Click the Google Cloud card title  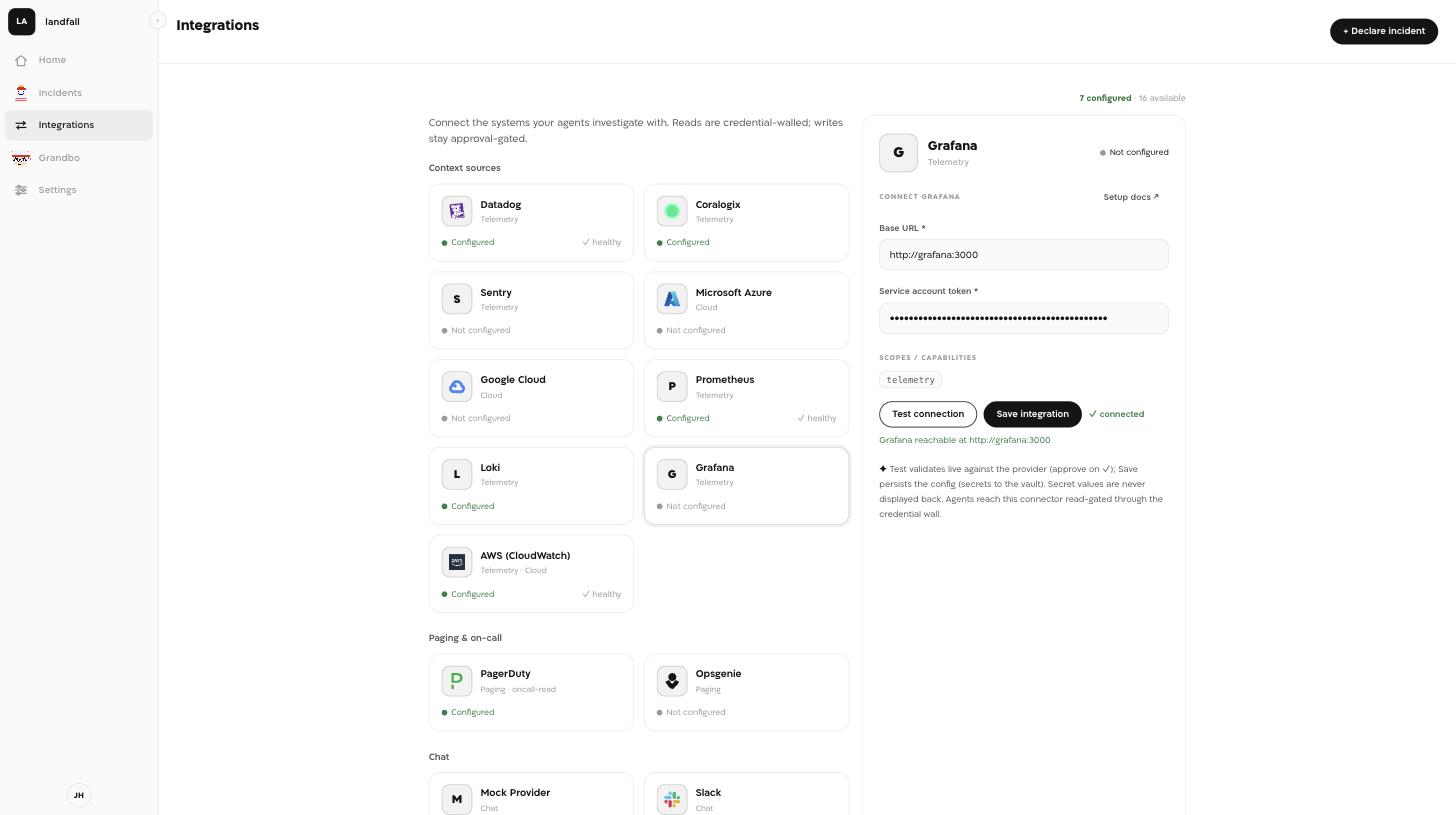pyautogui.click(x=513, y=380)
